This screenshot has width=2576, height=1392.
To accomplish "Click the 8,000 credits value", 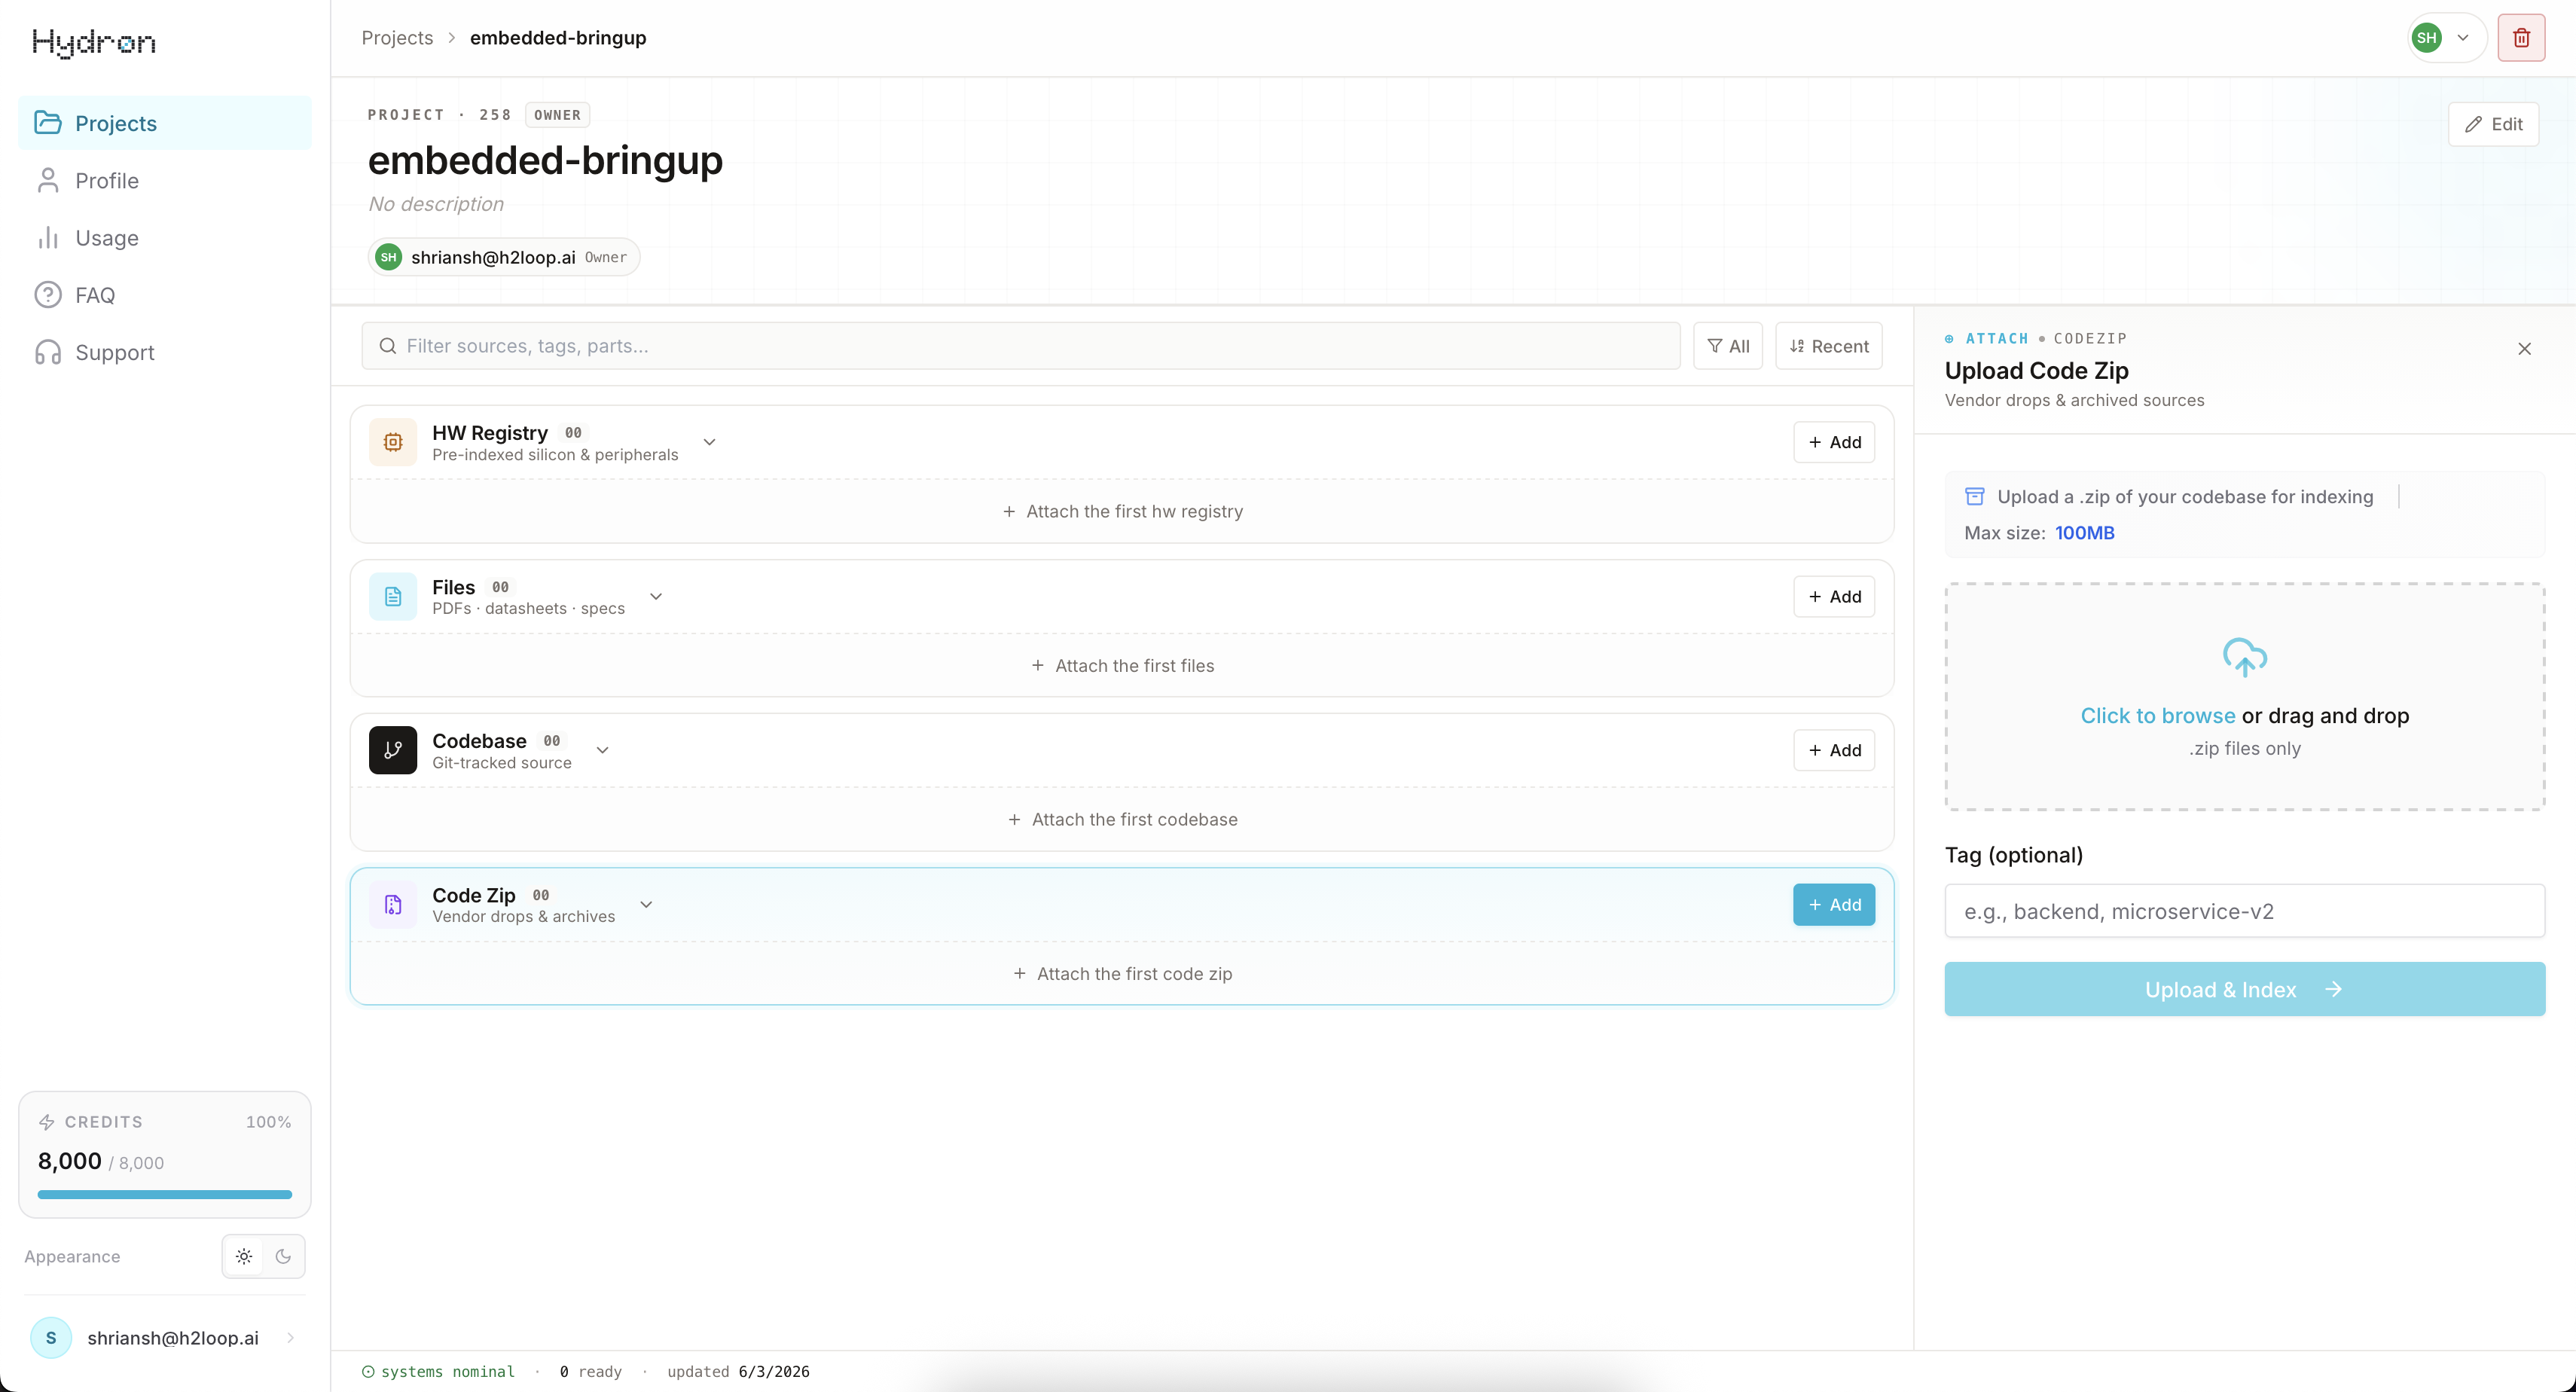I will [70, 1160].
